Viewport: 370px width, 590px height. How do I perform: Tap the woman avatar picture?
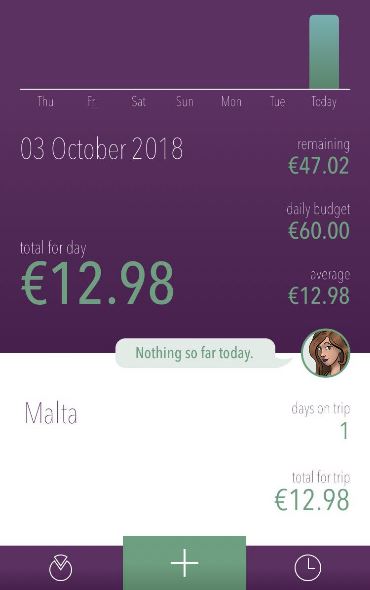326,353
